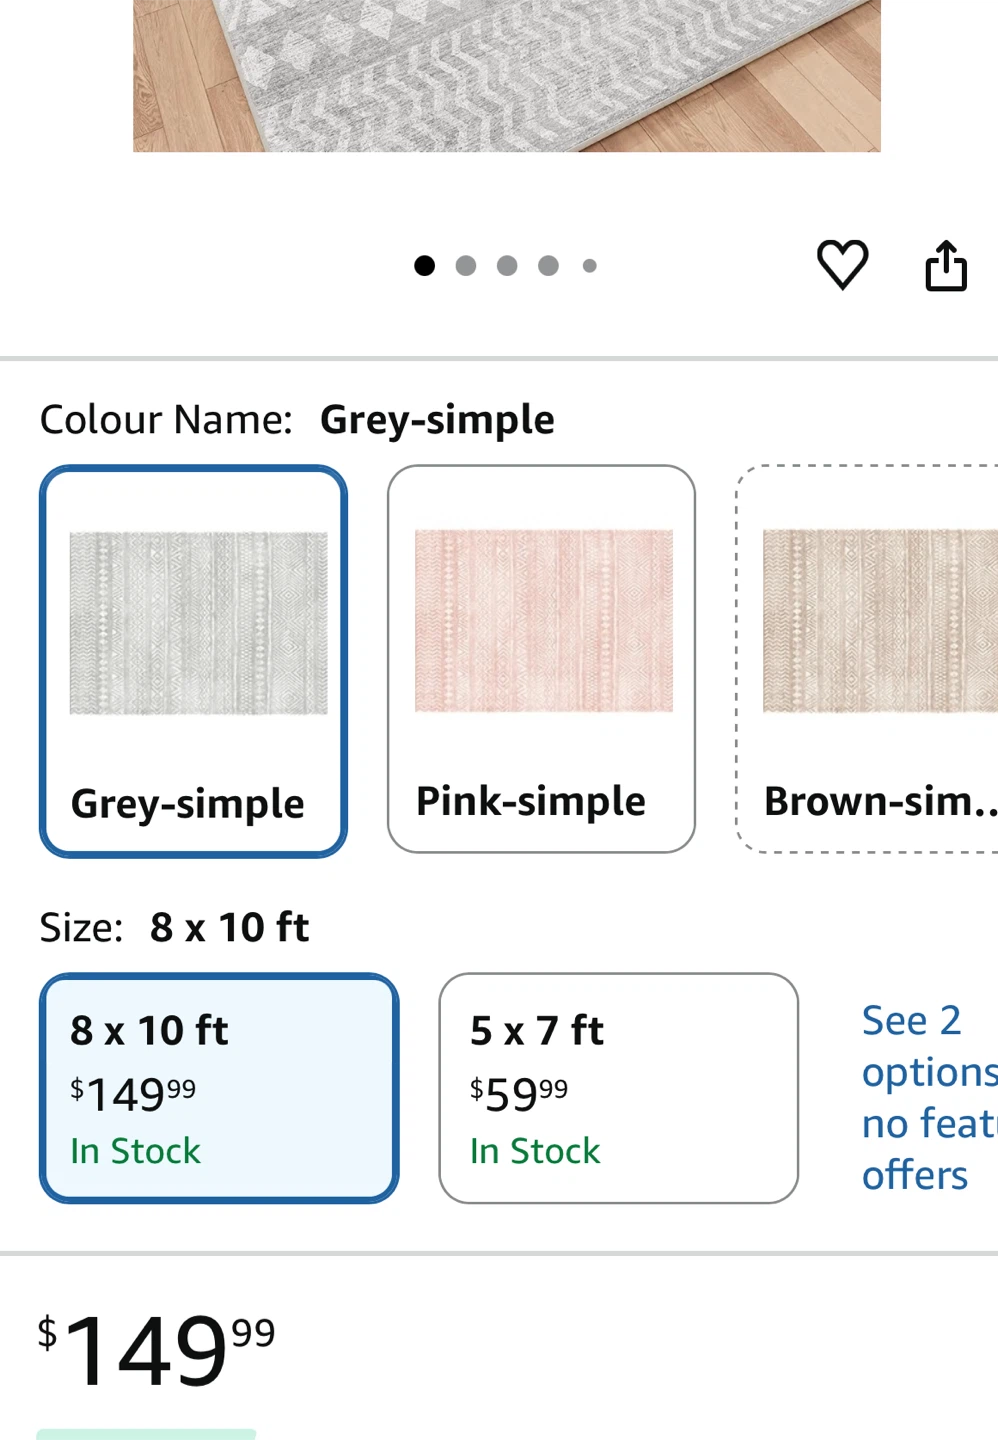998x1440 pixels.
Task: Tap the $149.99 main price
Action: coord(156,1351)
